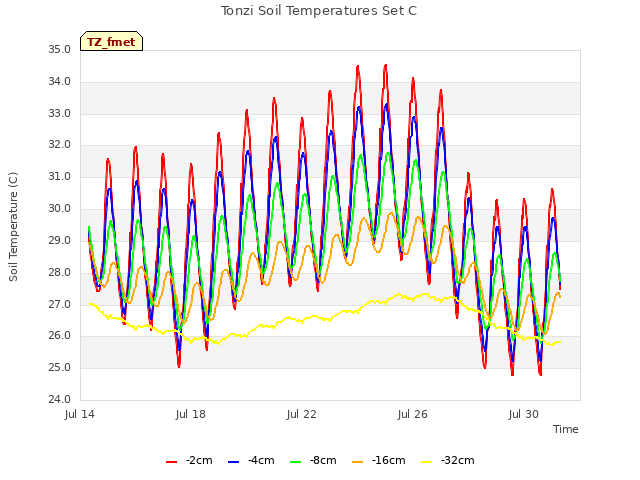The image size is (640, 480).
Task: Click the green -8cm legend swatch
Action: 296,462
